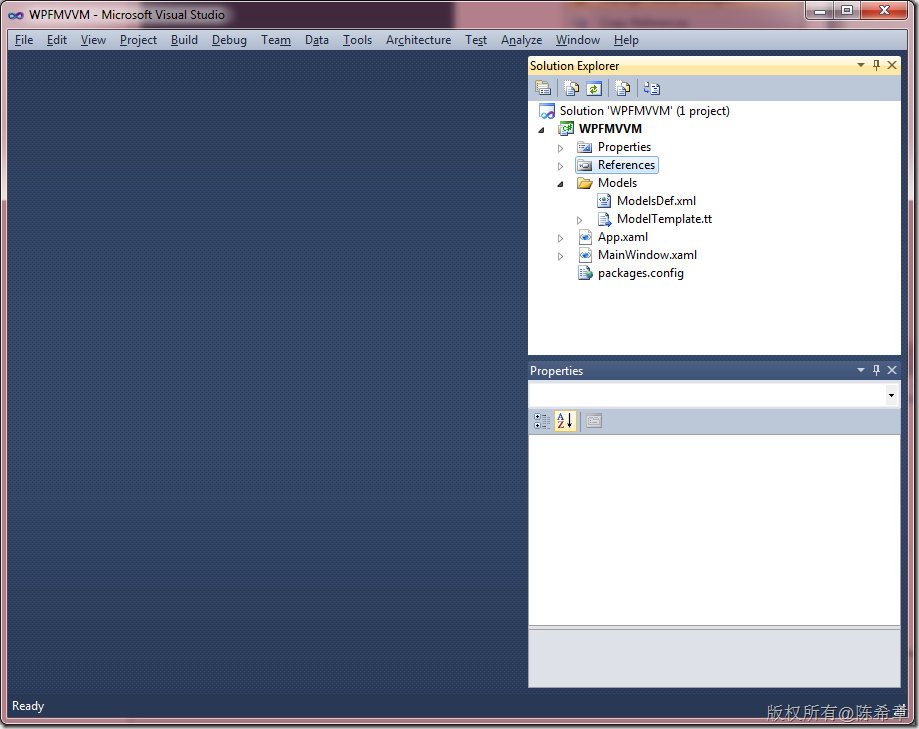Click the ModelsDef.xml file icon
919x729 pixels.
604,201
